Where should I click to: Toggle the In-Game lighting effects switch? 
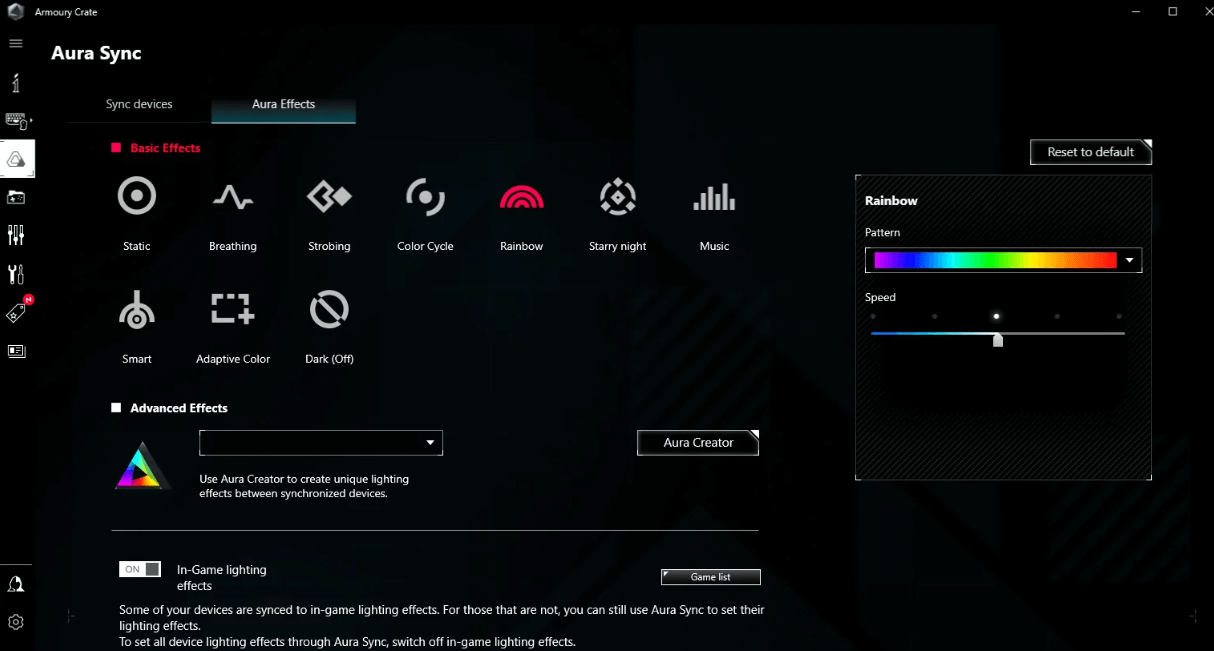140,569
